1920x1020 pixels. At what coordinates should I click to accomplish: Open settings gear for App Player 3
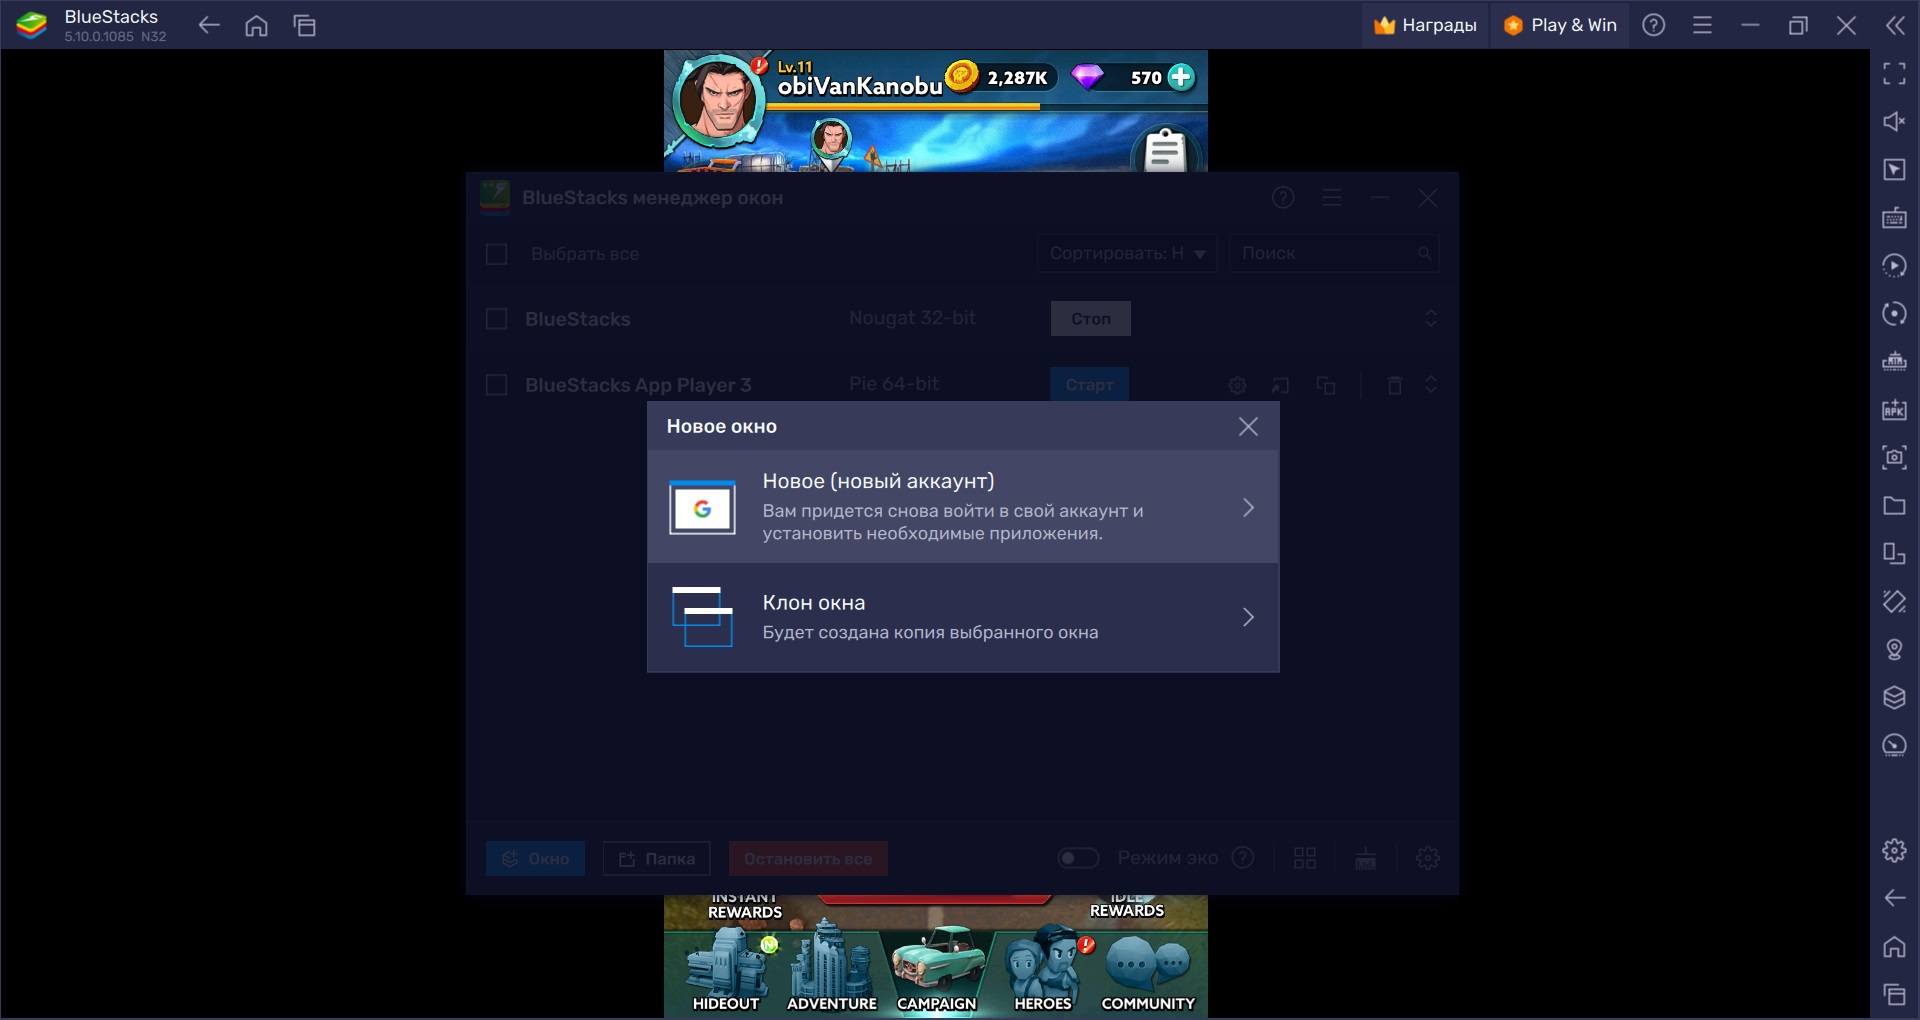click(1237, 385)
